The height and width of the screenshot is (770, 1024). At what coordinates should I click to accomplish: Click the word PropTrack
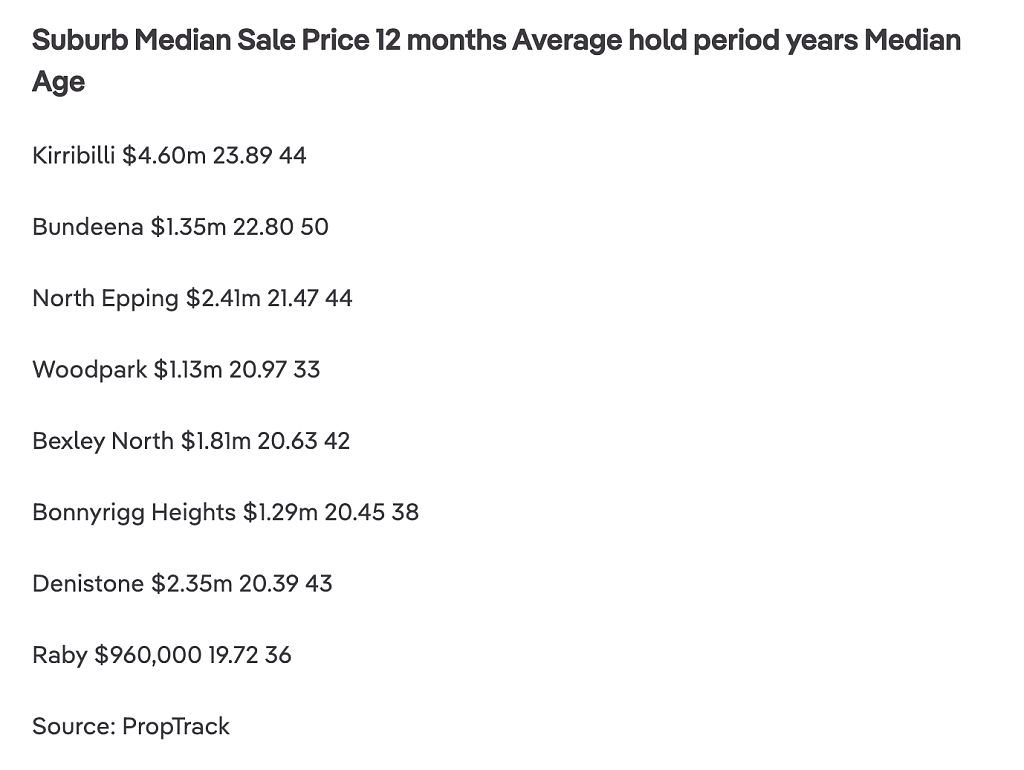[176, 726]
